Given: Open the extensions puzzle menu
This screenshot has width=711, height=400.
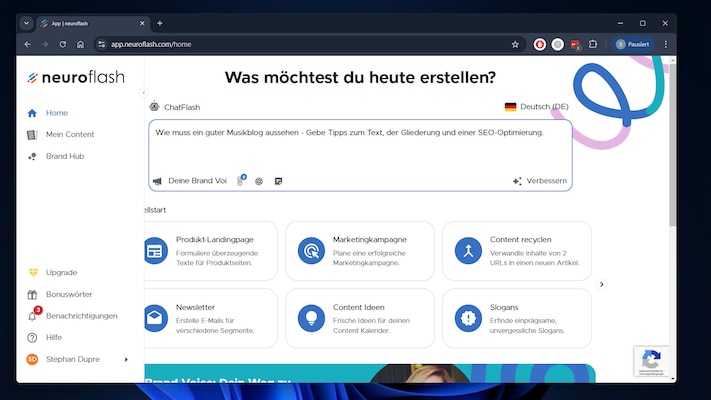Looking at the screenshot, I should [593, 44].
